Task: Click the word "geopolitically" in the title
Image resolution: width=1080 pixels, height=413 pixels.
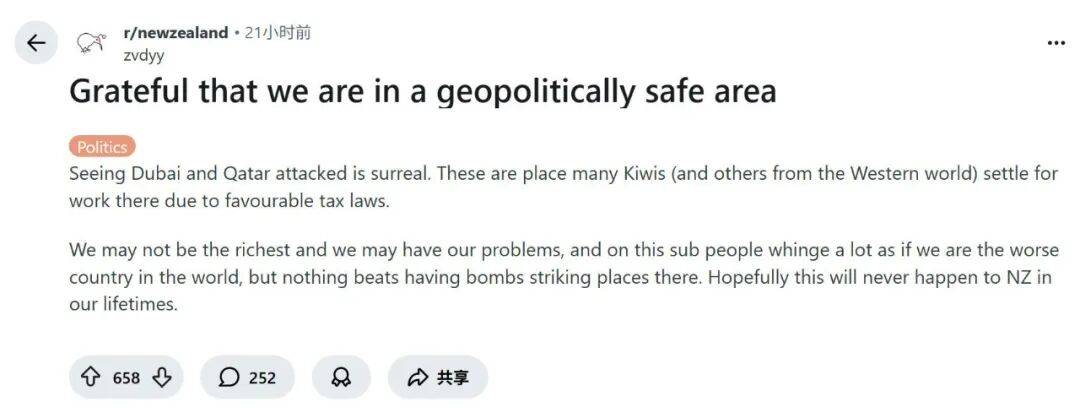Action: click(535, 92)
